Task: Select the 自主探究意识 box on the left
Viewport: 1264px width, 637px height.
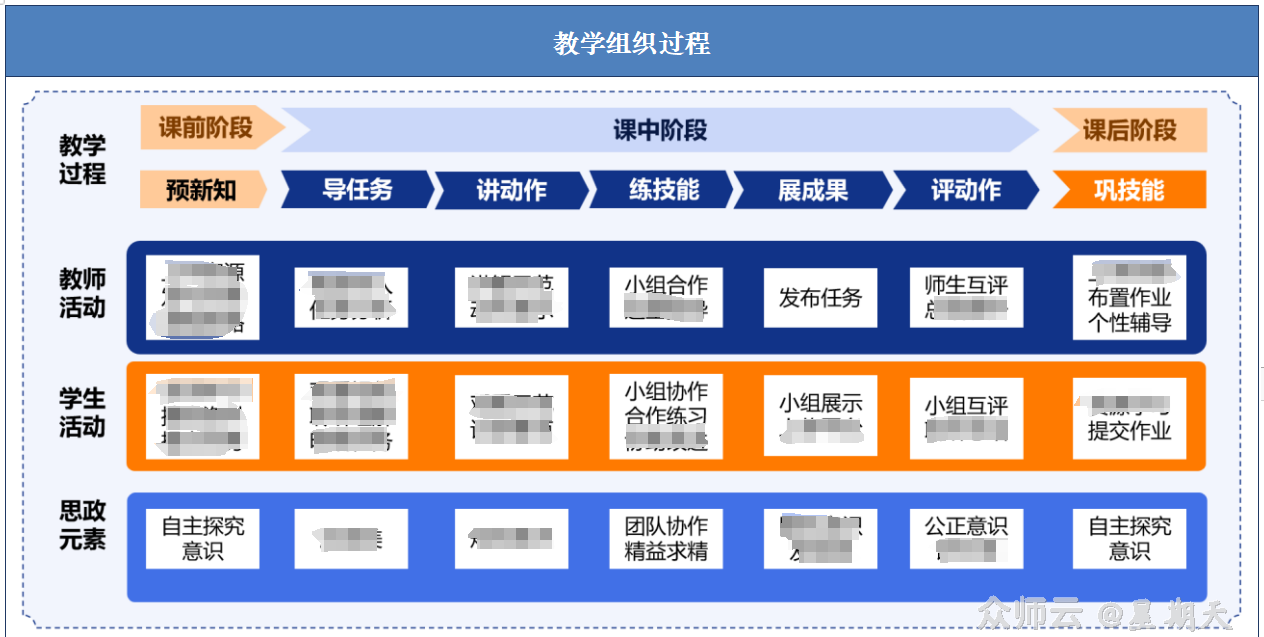Action: click(x=203, y=538)
